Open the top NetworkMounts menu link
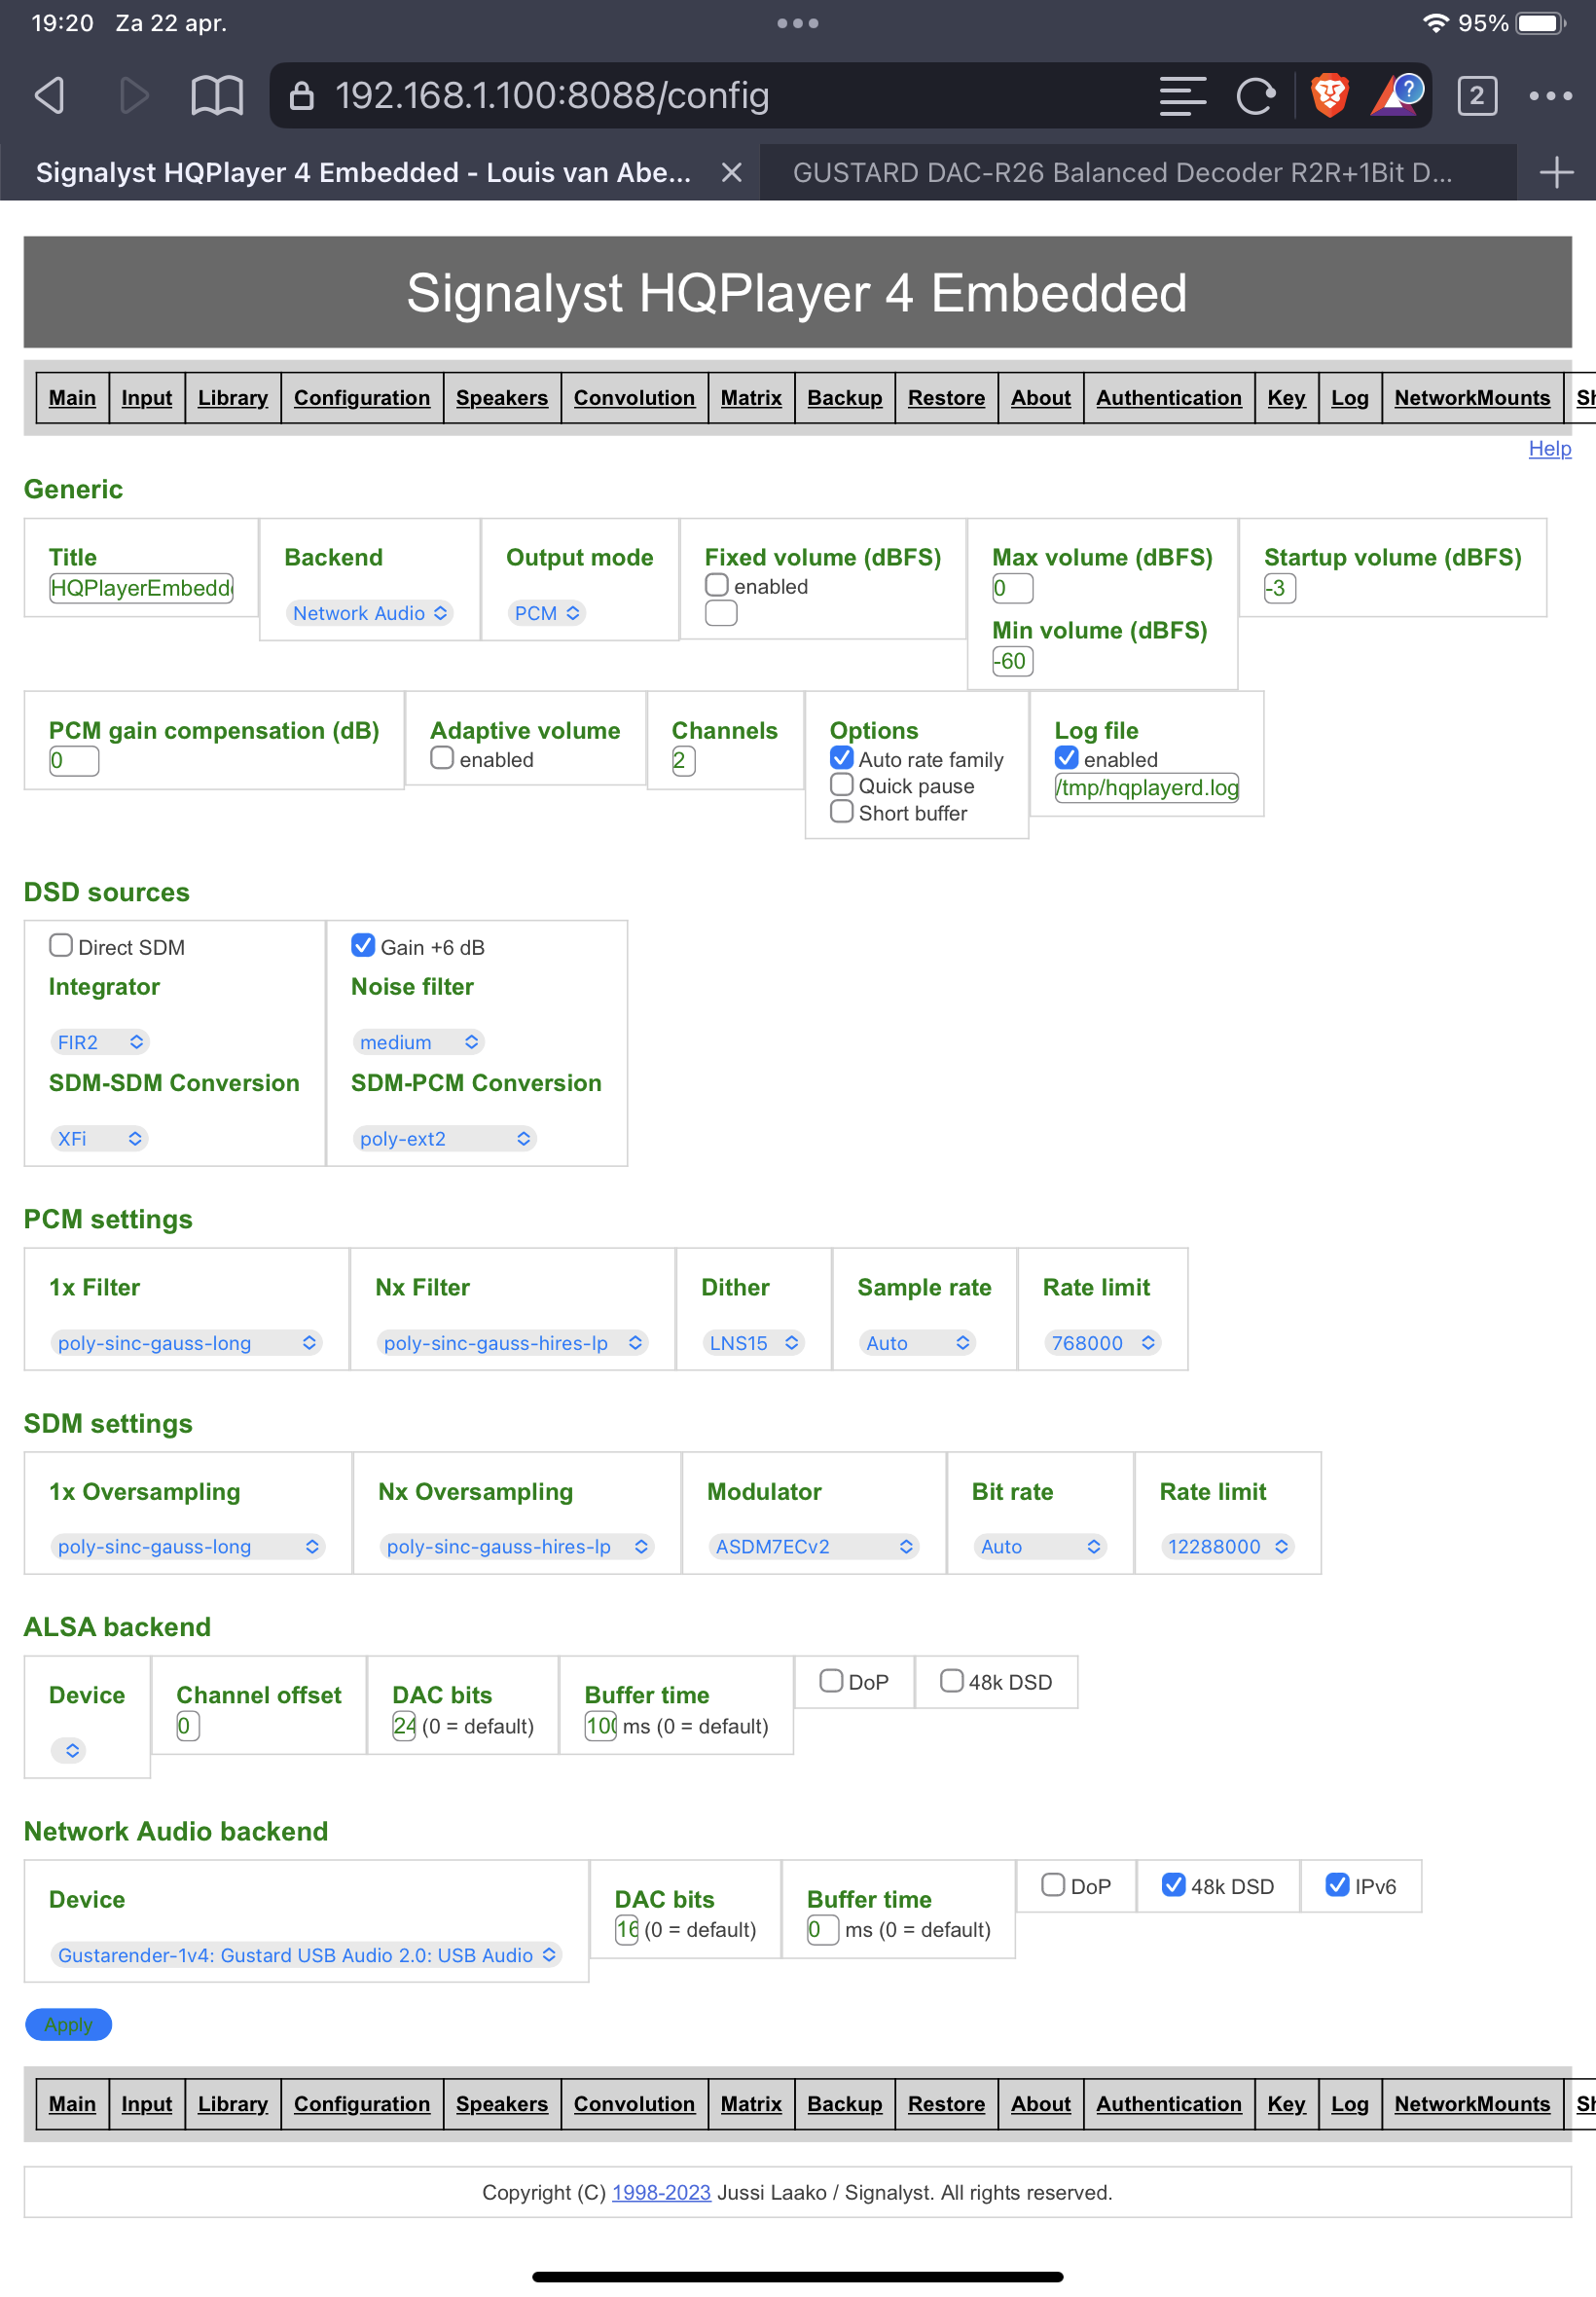1596x2297 pixels. tap(1472, 398)
